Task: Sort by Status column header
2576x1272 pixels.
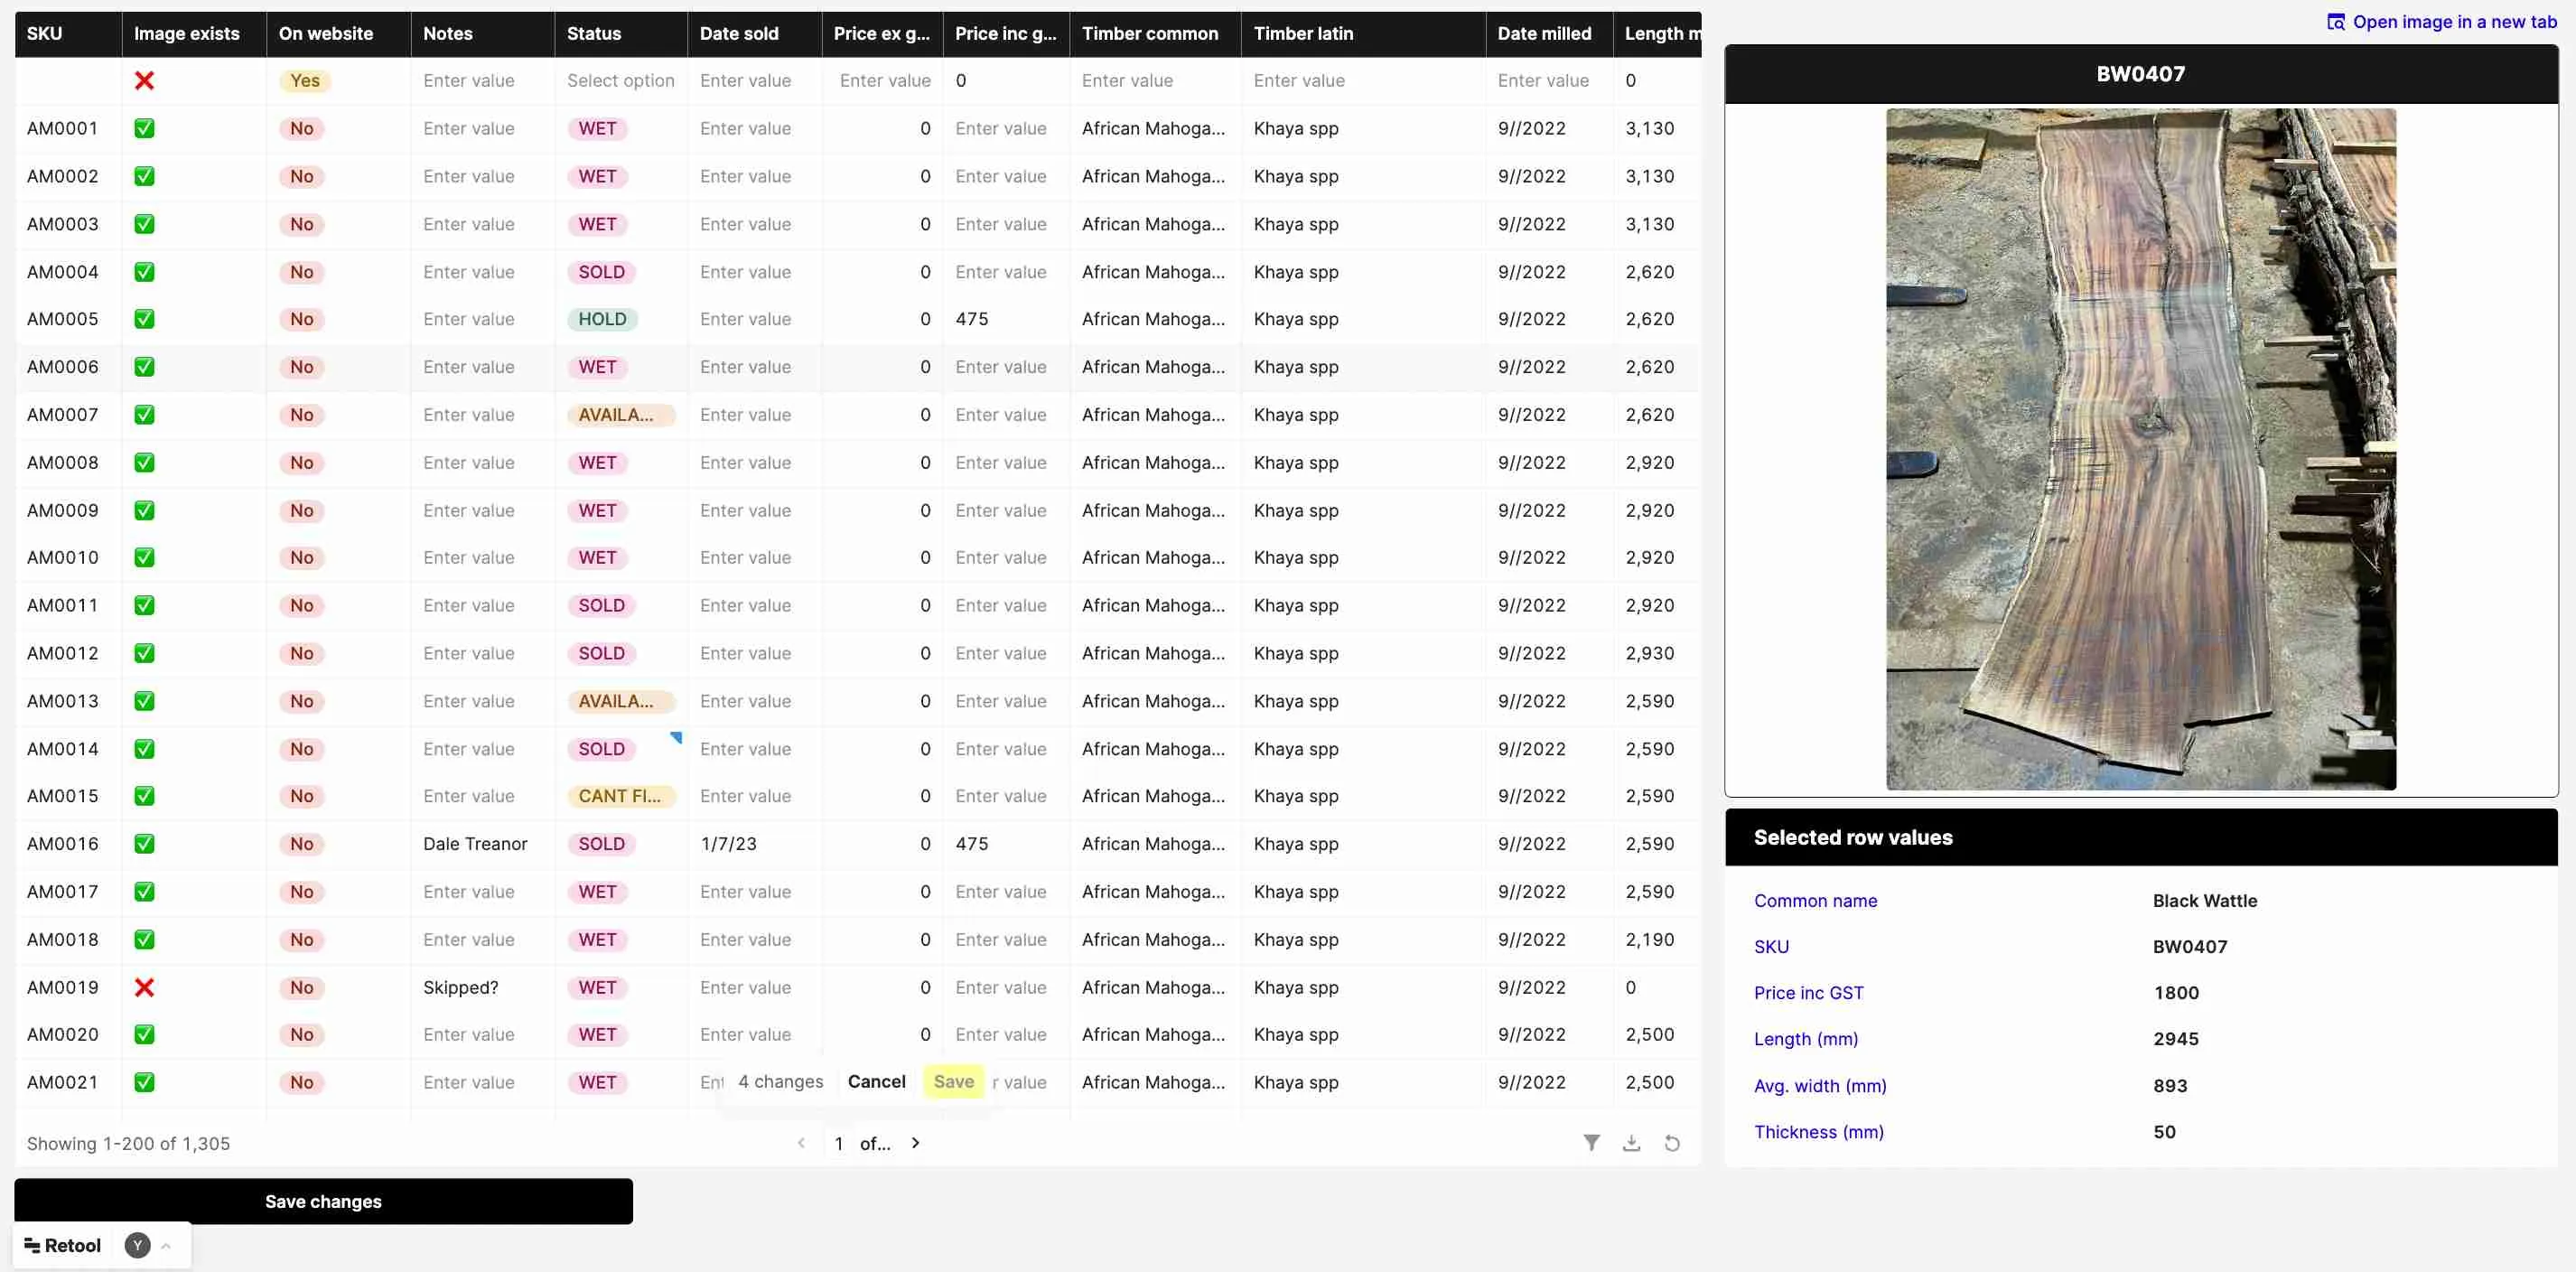Action: click(x=621, y=34)
